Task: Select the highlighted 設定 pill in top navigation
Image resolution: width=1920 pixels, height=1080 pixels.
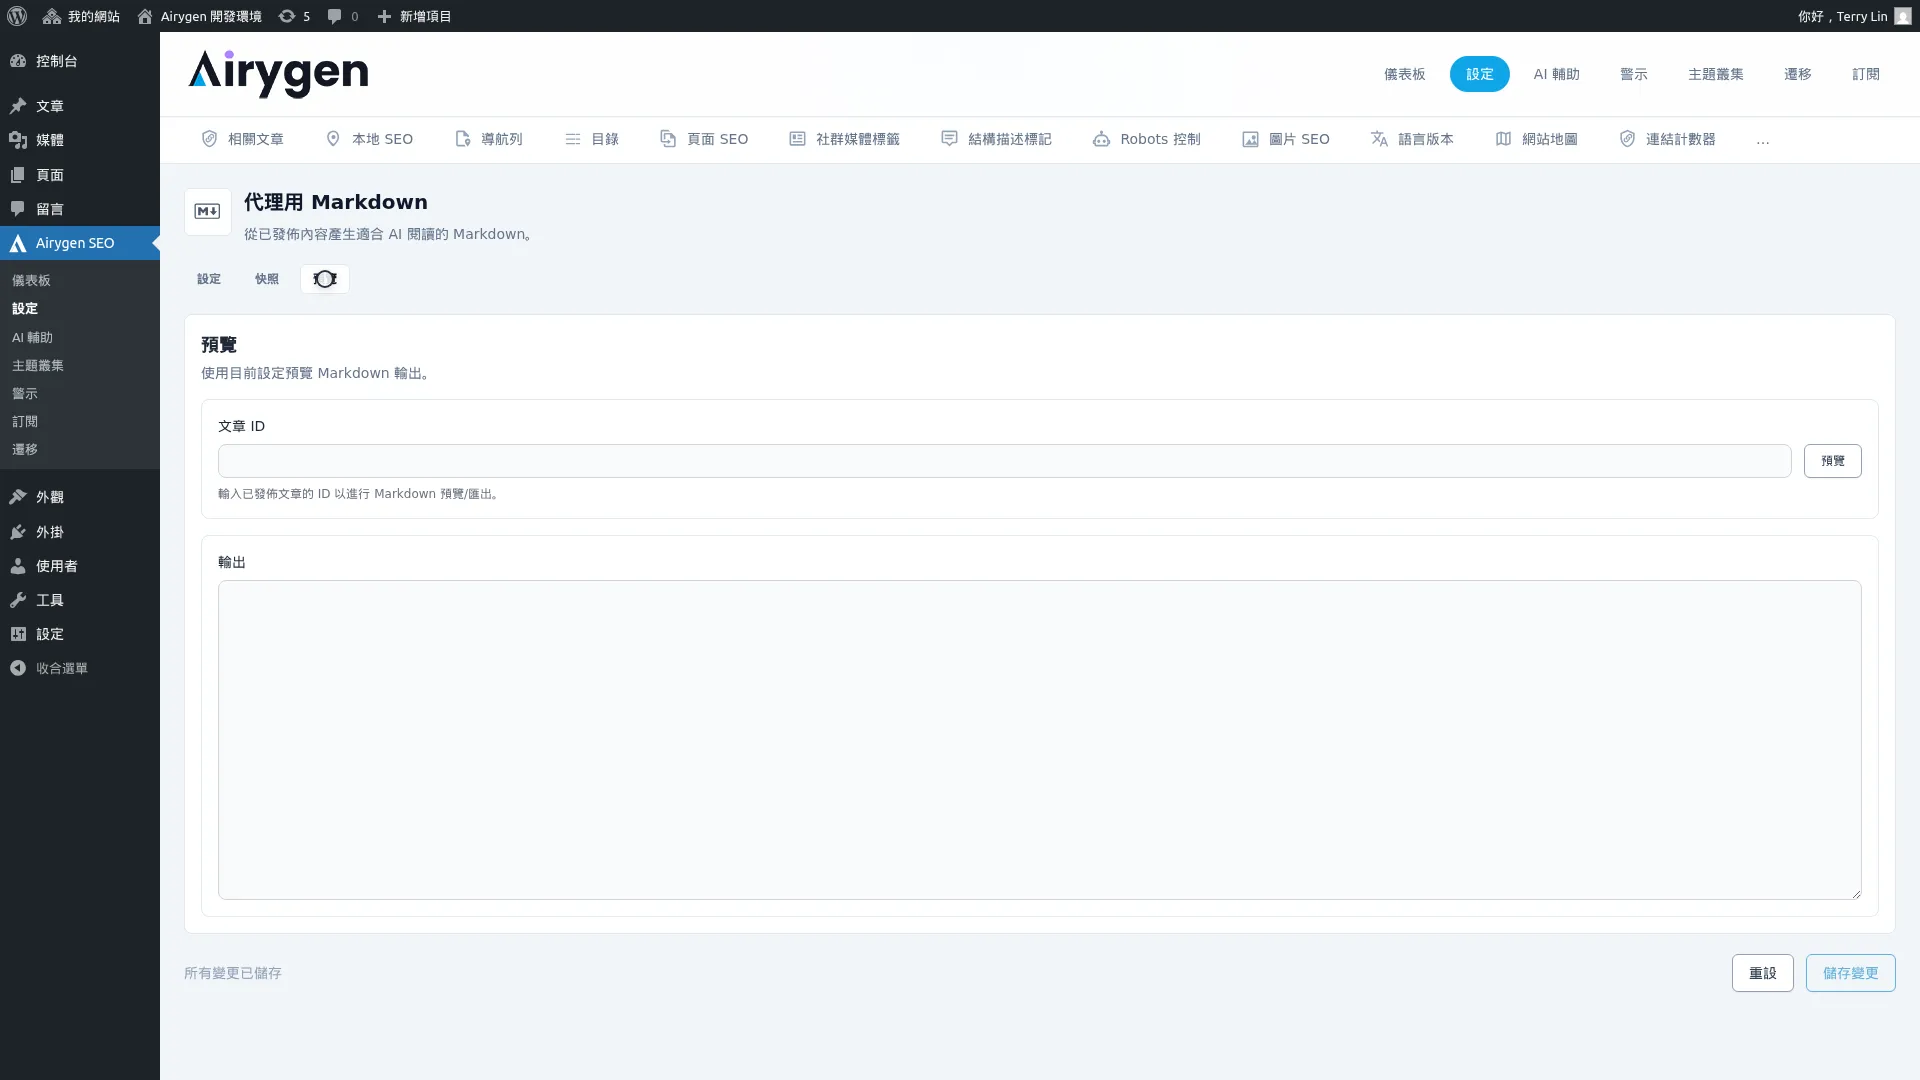Action: 1479,74
